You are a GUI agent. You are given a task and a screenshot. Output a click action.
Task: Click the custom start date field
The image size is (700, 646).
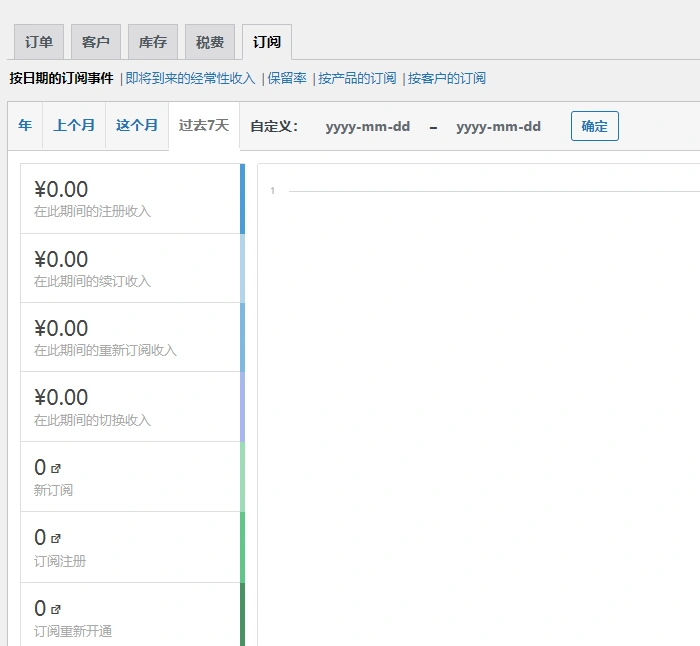click(x=368, y=127)
